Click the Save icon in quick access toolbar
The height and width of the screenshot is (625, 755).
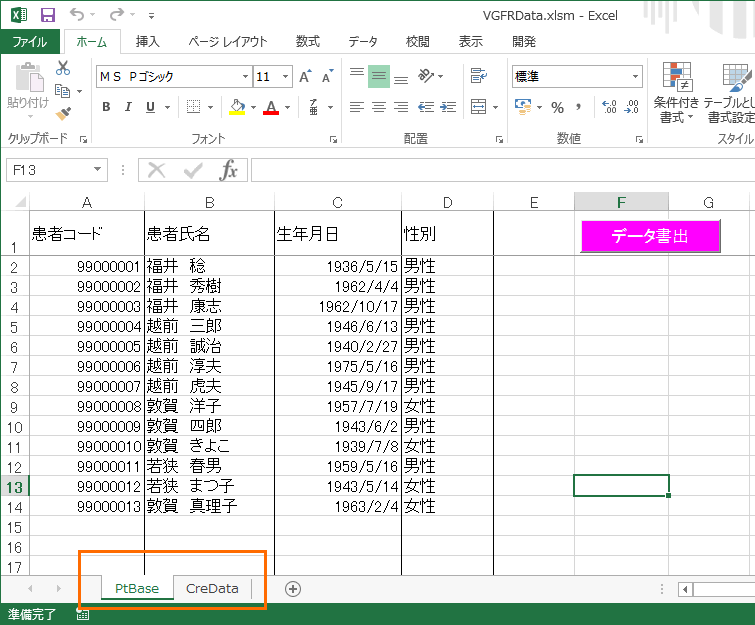click(x=47, y=15)
